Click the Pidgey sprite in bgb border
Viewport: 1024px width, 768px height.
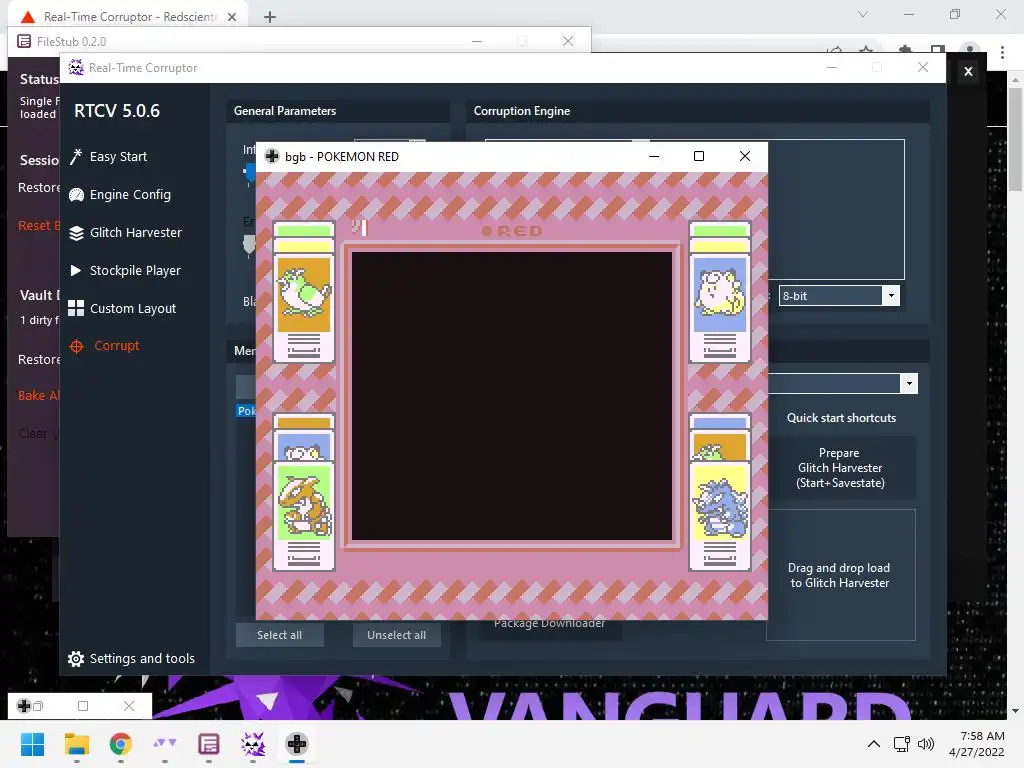pyautogui.click(x=304, y=295)
